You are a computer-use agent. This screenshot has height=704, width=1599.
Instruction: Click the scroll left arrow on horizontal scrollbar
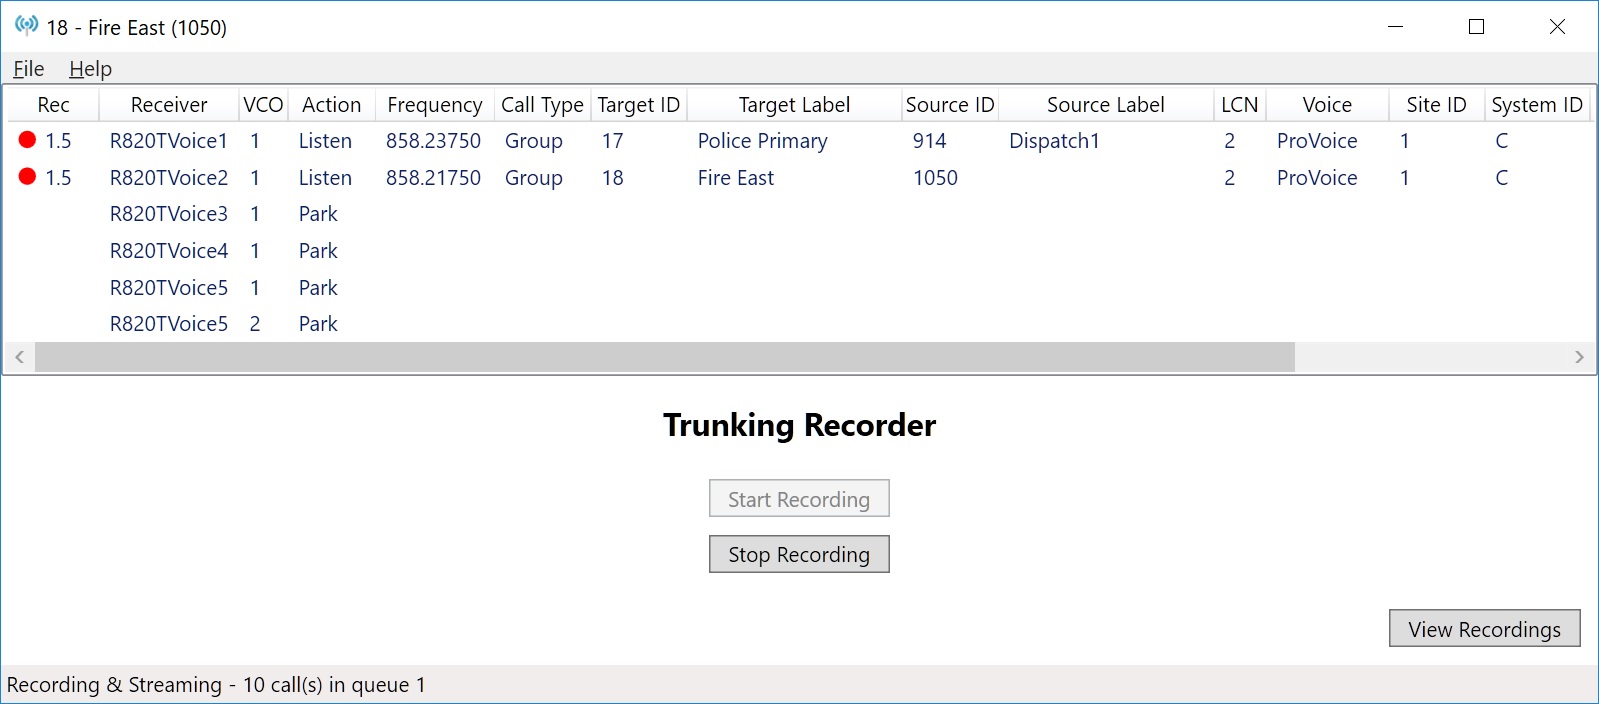click(x=19, y=357)
